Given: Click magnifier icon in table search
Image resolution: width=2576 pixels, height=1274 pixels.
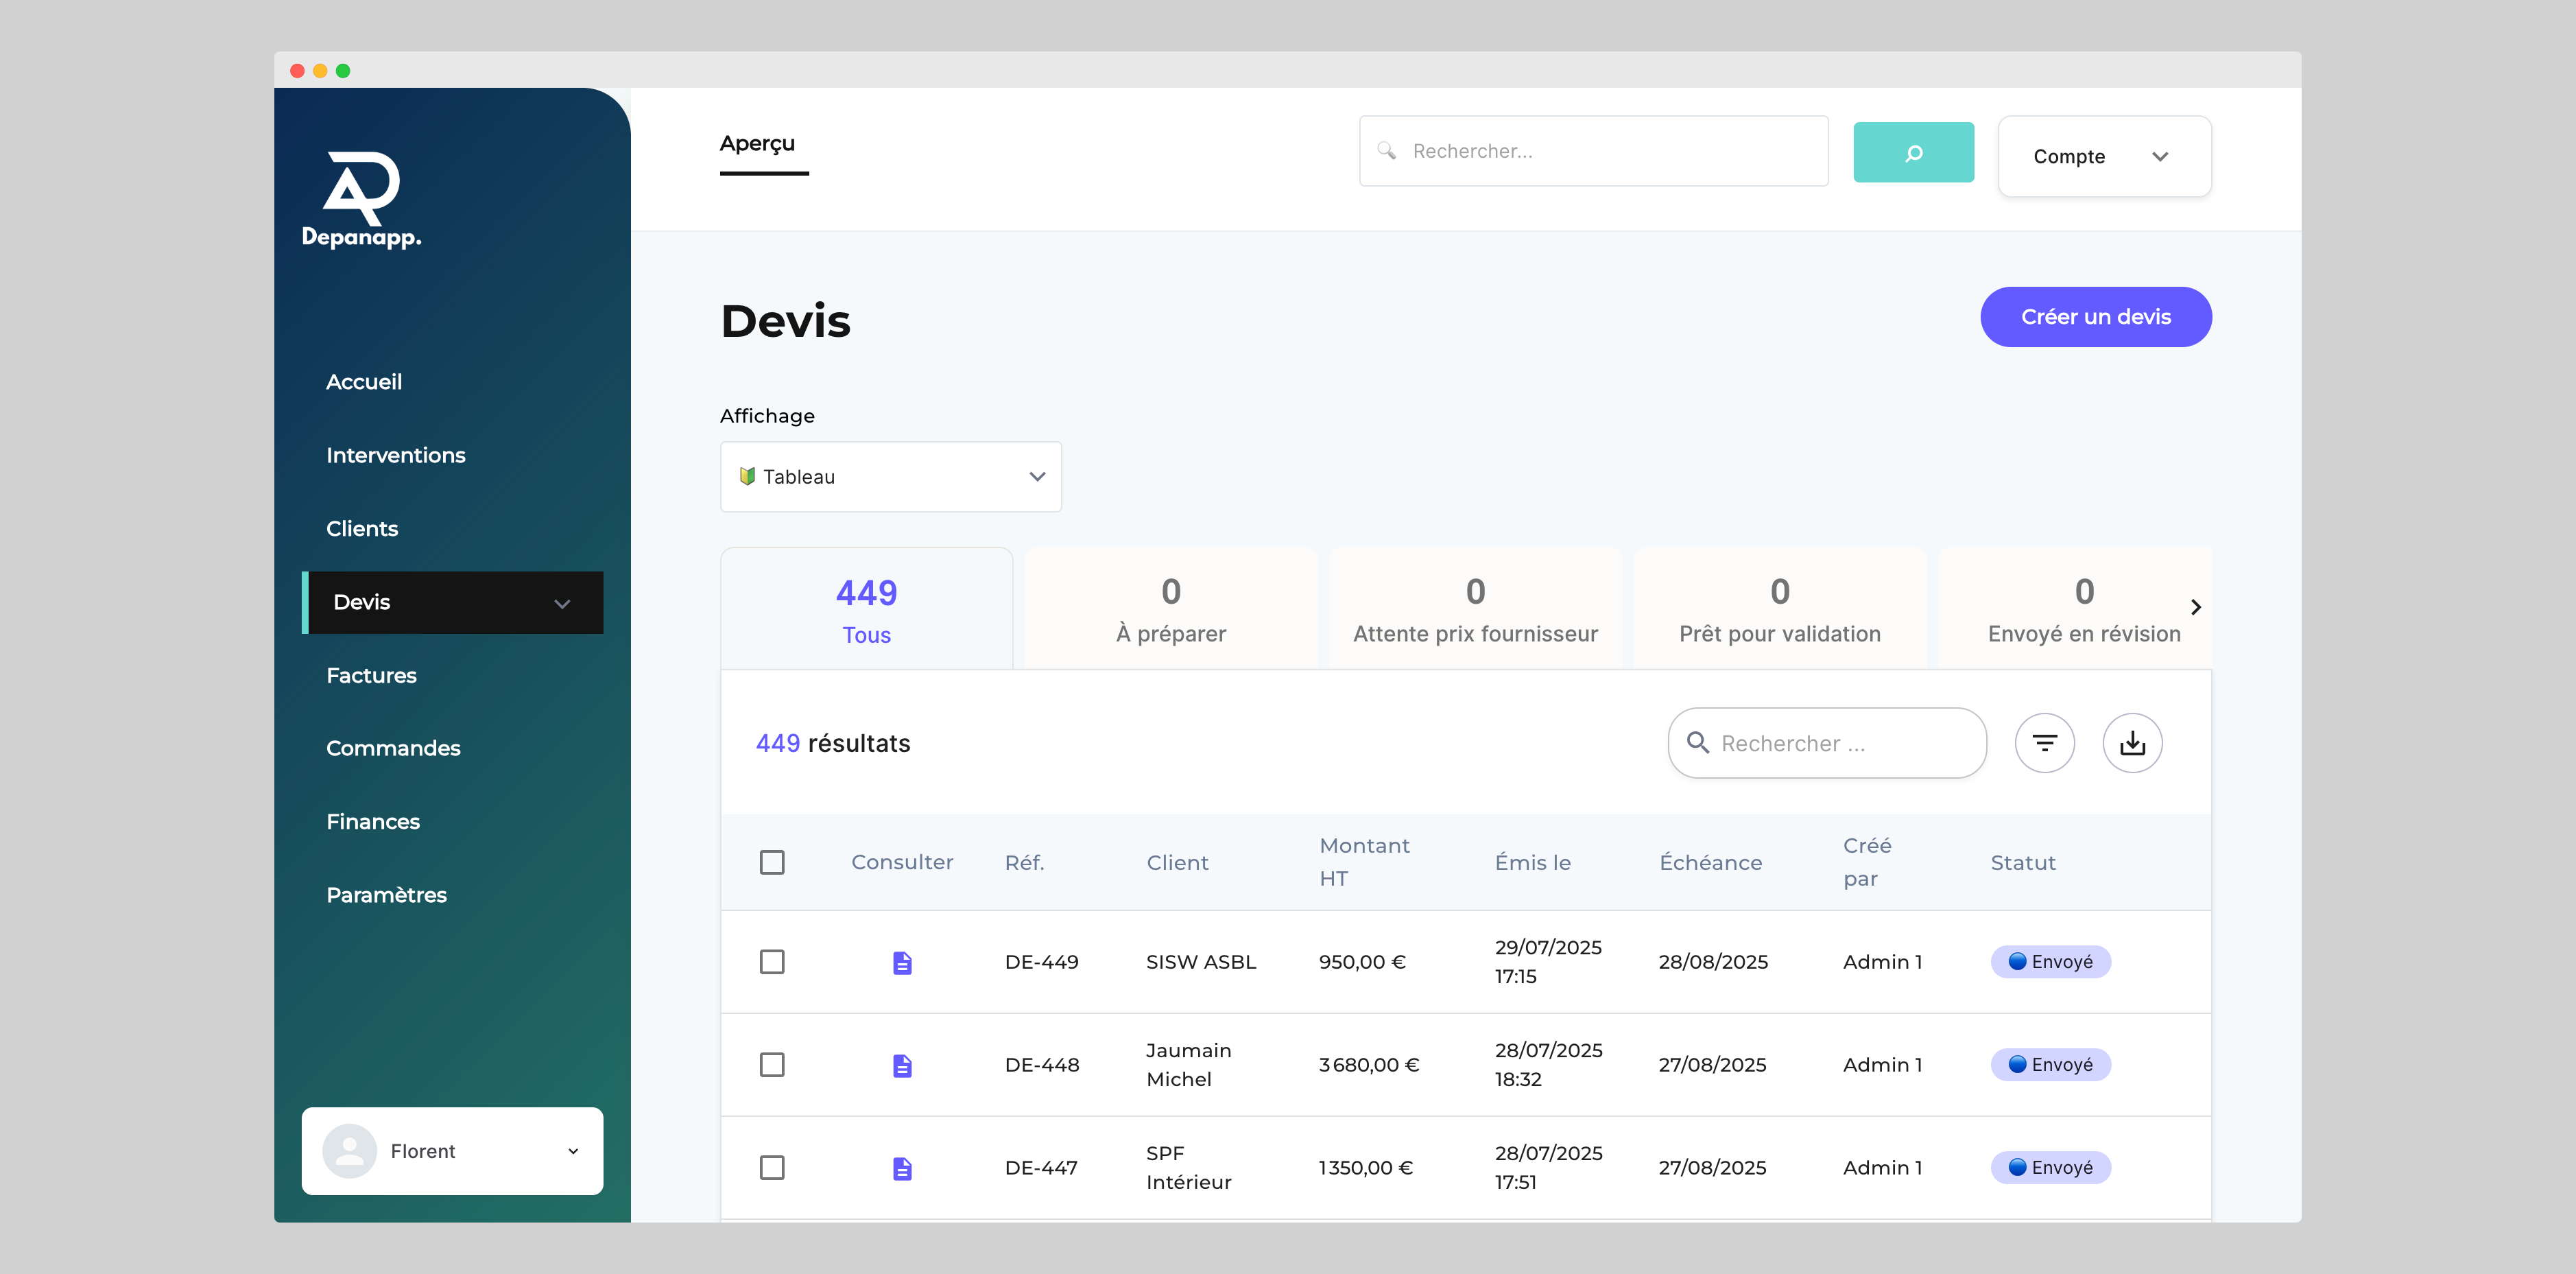Looking at the screenshot, I should pos(1697,742).
